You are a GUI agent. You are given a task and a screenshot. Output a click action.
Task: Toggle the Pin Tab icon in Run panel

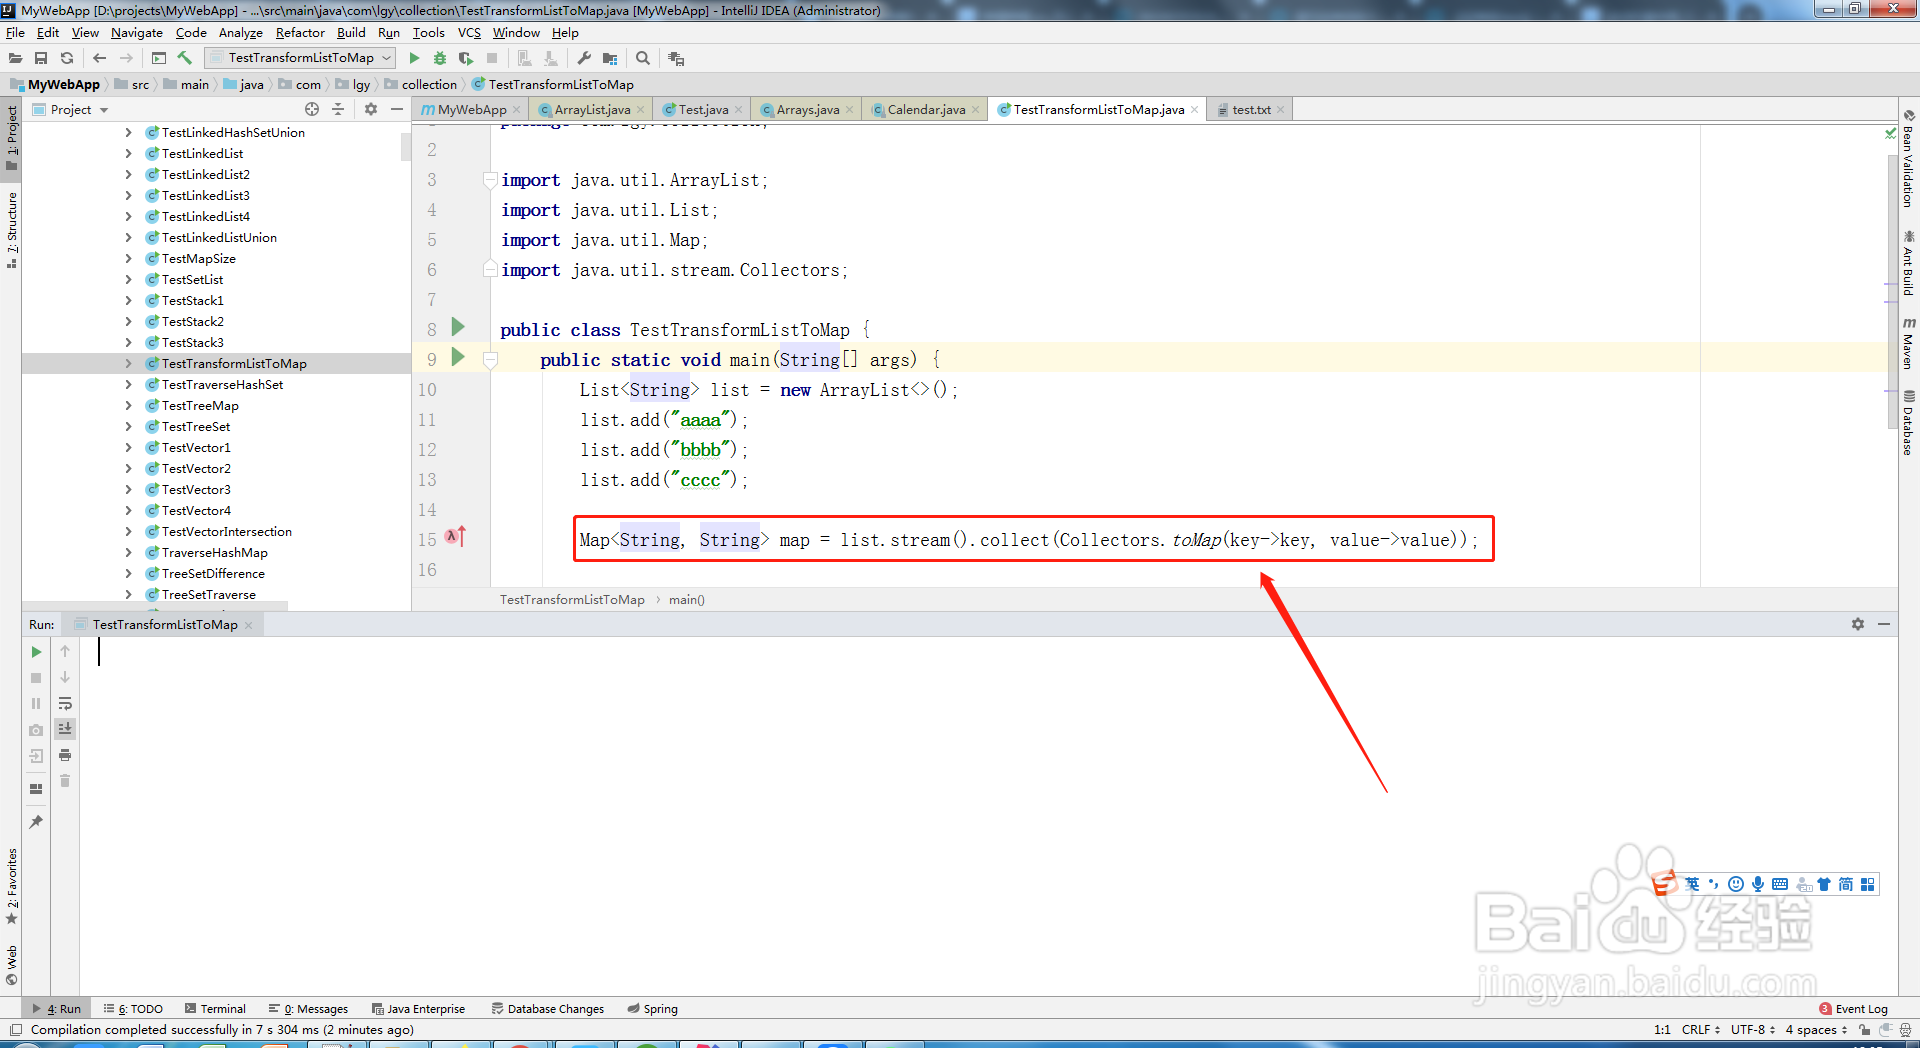click(x=36, y=822)
